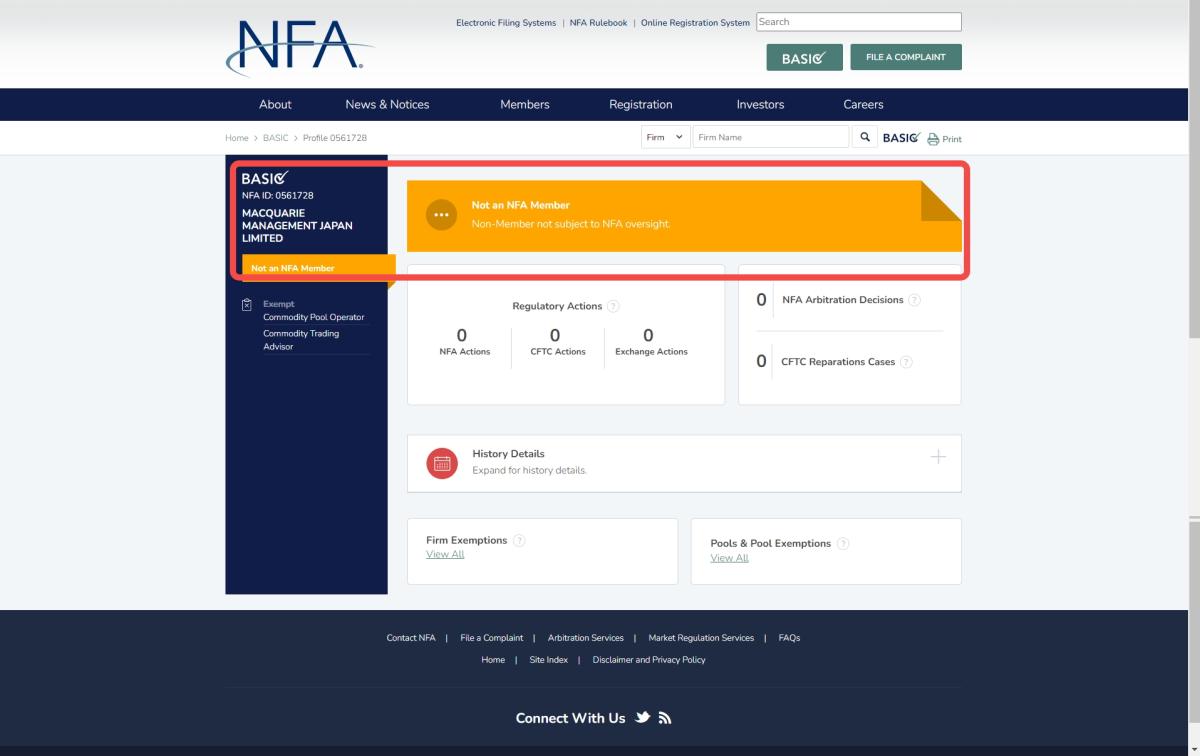Image resolution: width=1200 pixels, height=756 pixels.
Task: Click help icon beside NFA Arbitration Decisions
Action: [914, 300]
